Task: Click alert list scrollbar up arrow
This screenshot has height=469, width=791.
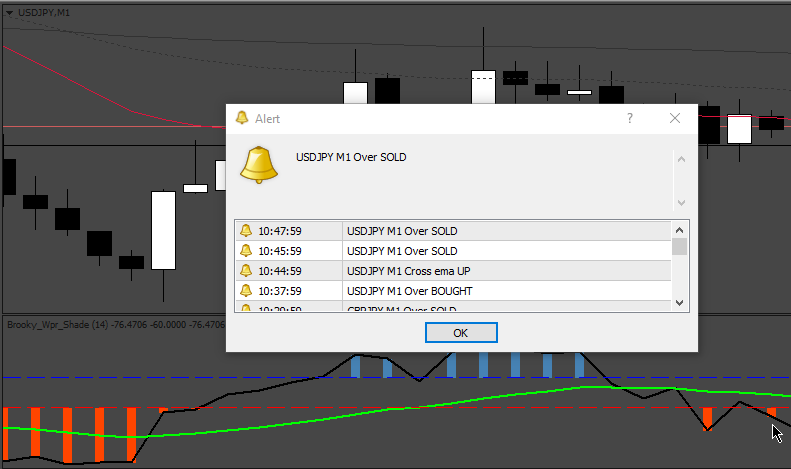Action: (680, 230)
